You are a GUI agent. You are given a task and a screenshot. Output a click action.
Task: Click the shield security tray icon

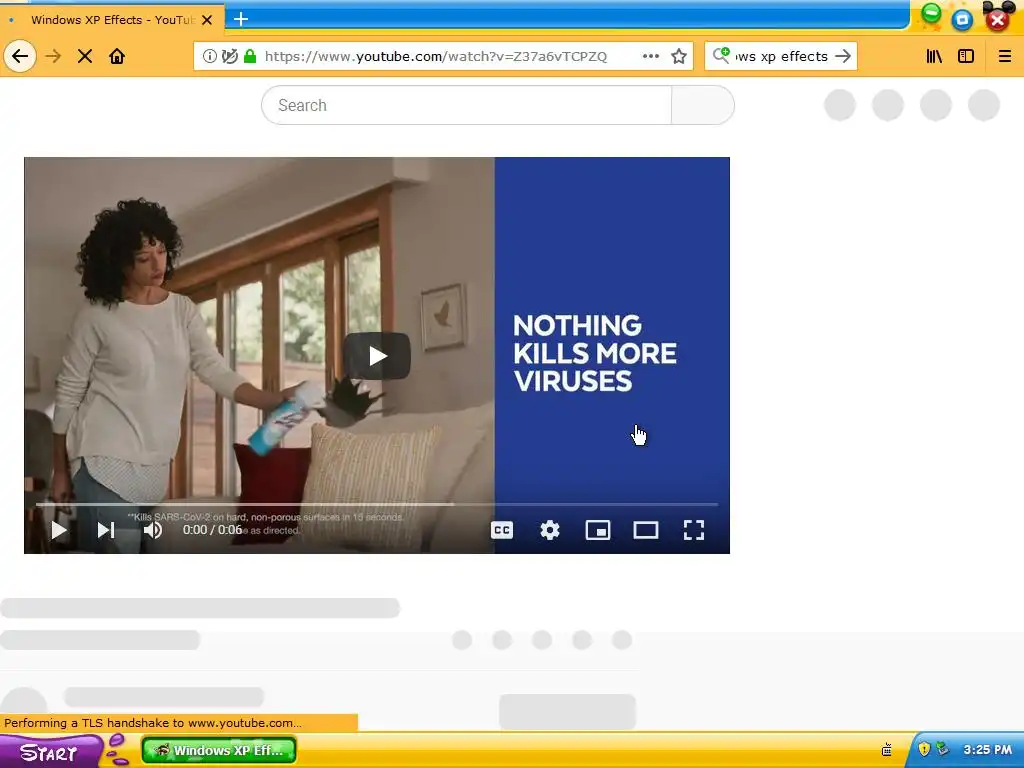(x=923, y=749)
